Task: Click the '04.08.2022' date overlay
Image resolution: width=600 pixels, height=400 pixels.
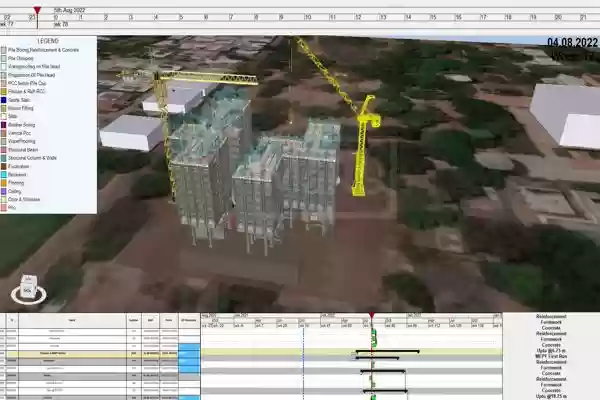Action: pyautogui.click(x=572, y=42)
